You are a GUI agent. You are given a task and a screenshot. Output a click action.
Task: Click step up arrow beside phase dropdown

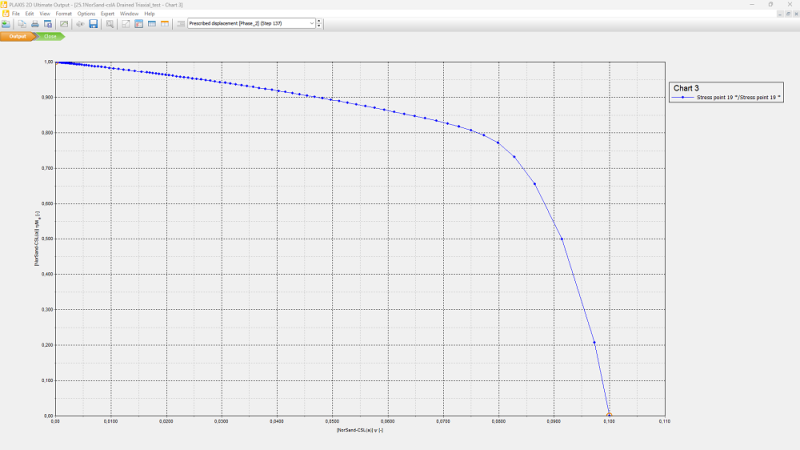[x=319, y=20]
